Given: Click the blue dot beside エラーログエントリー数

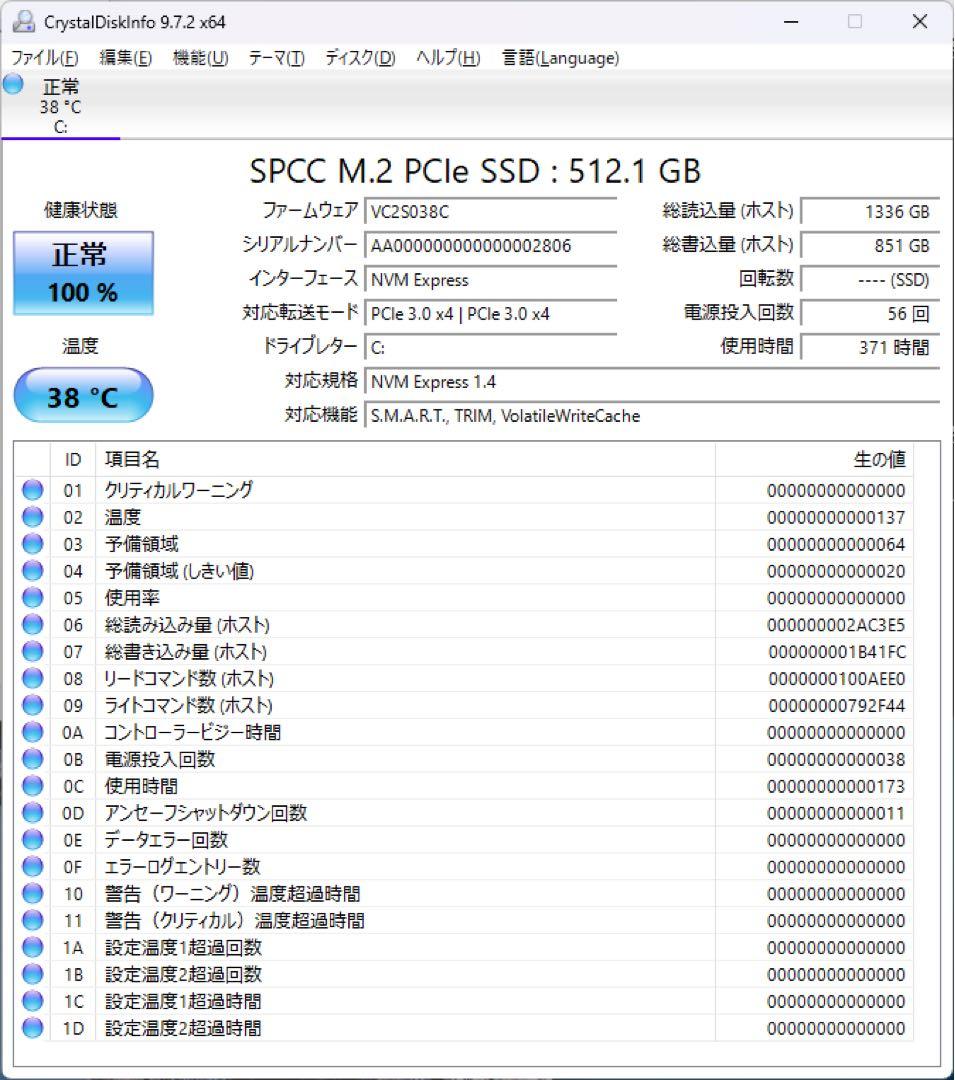Looking at the screenshot, I should tap(32, 867).
